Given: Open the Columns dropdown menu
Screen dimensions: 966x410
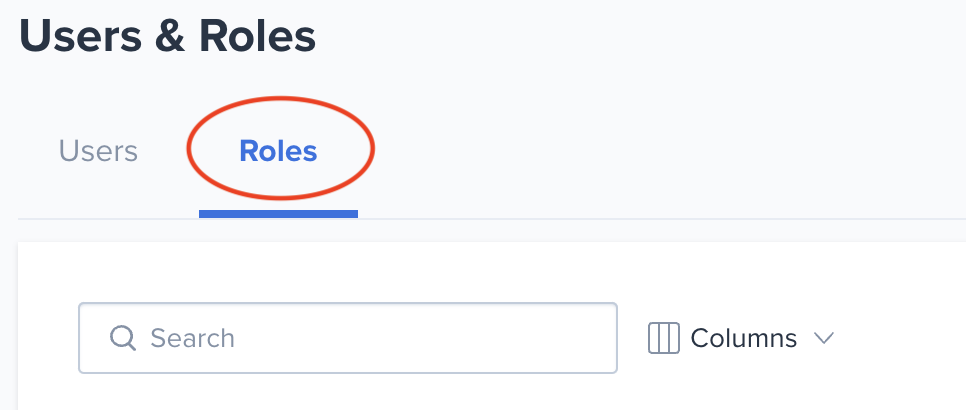Looking at the screenshot, I should pyautogui.click(x=741, y=338).
